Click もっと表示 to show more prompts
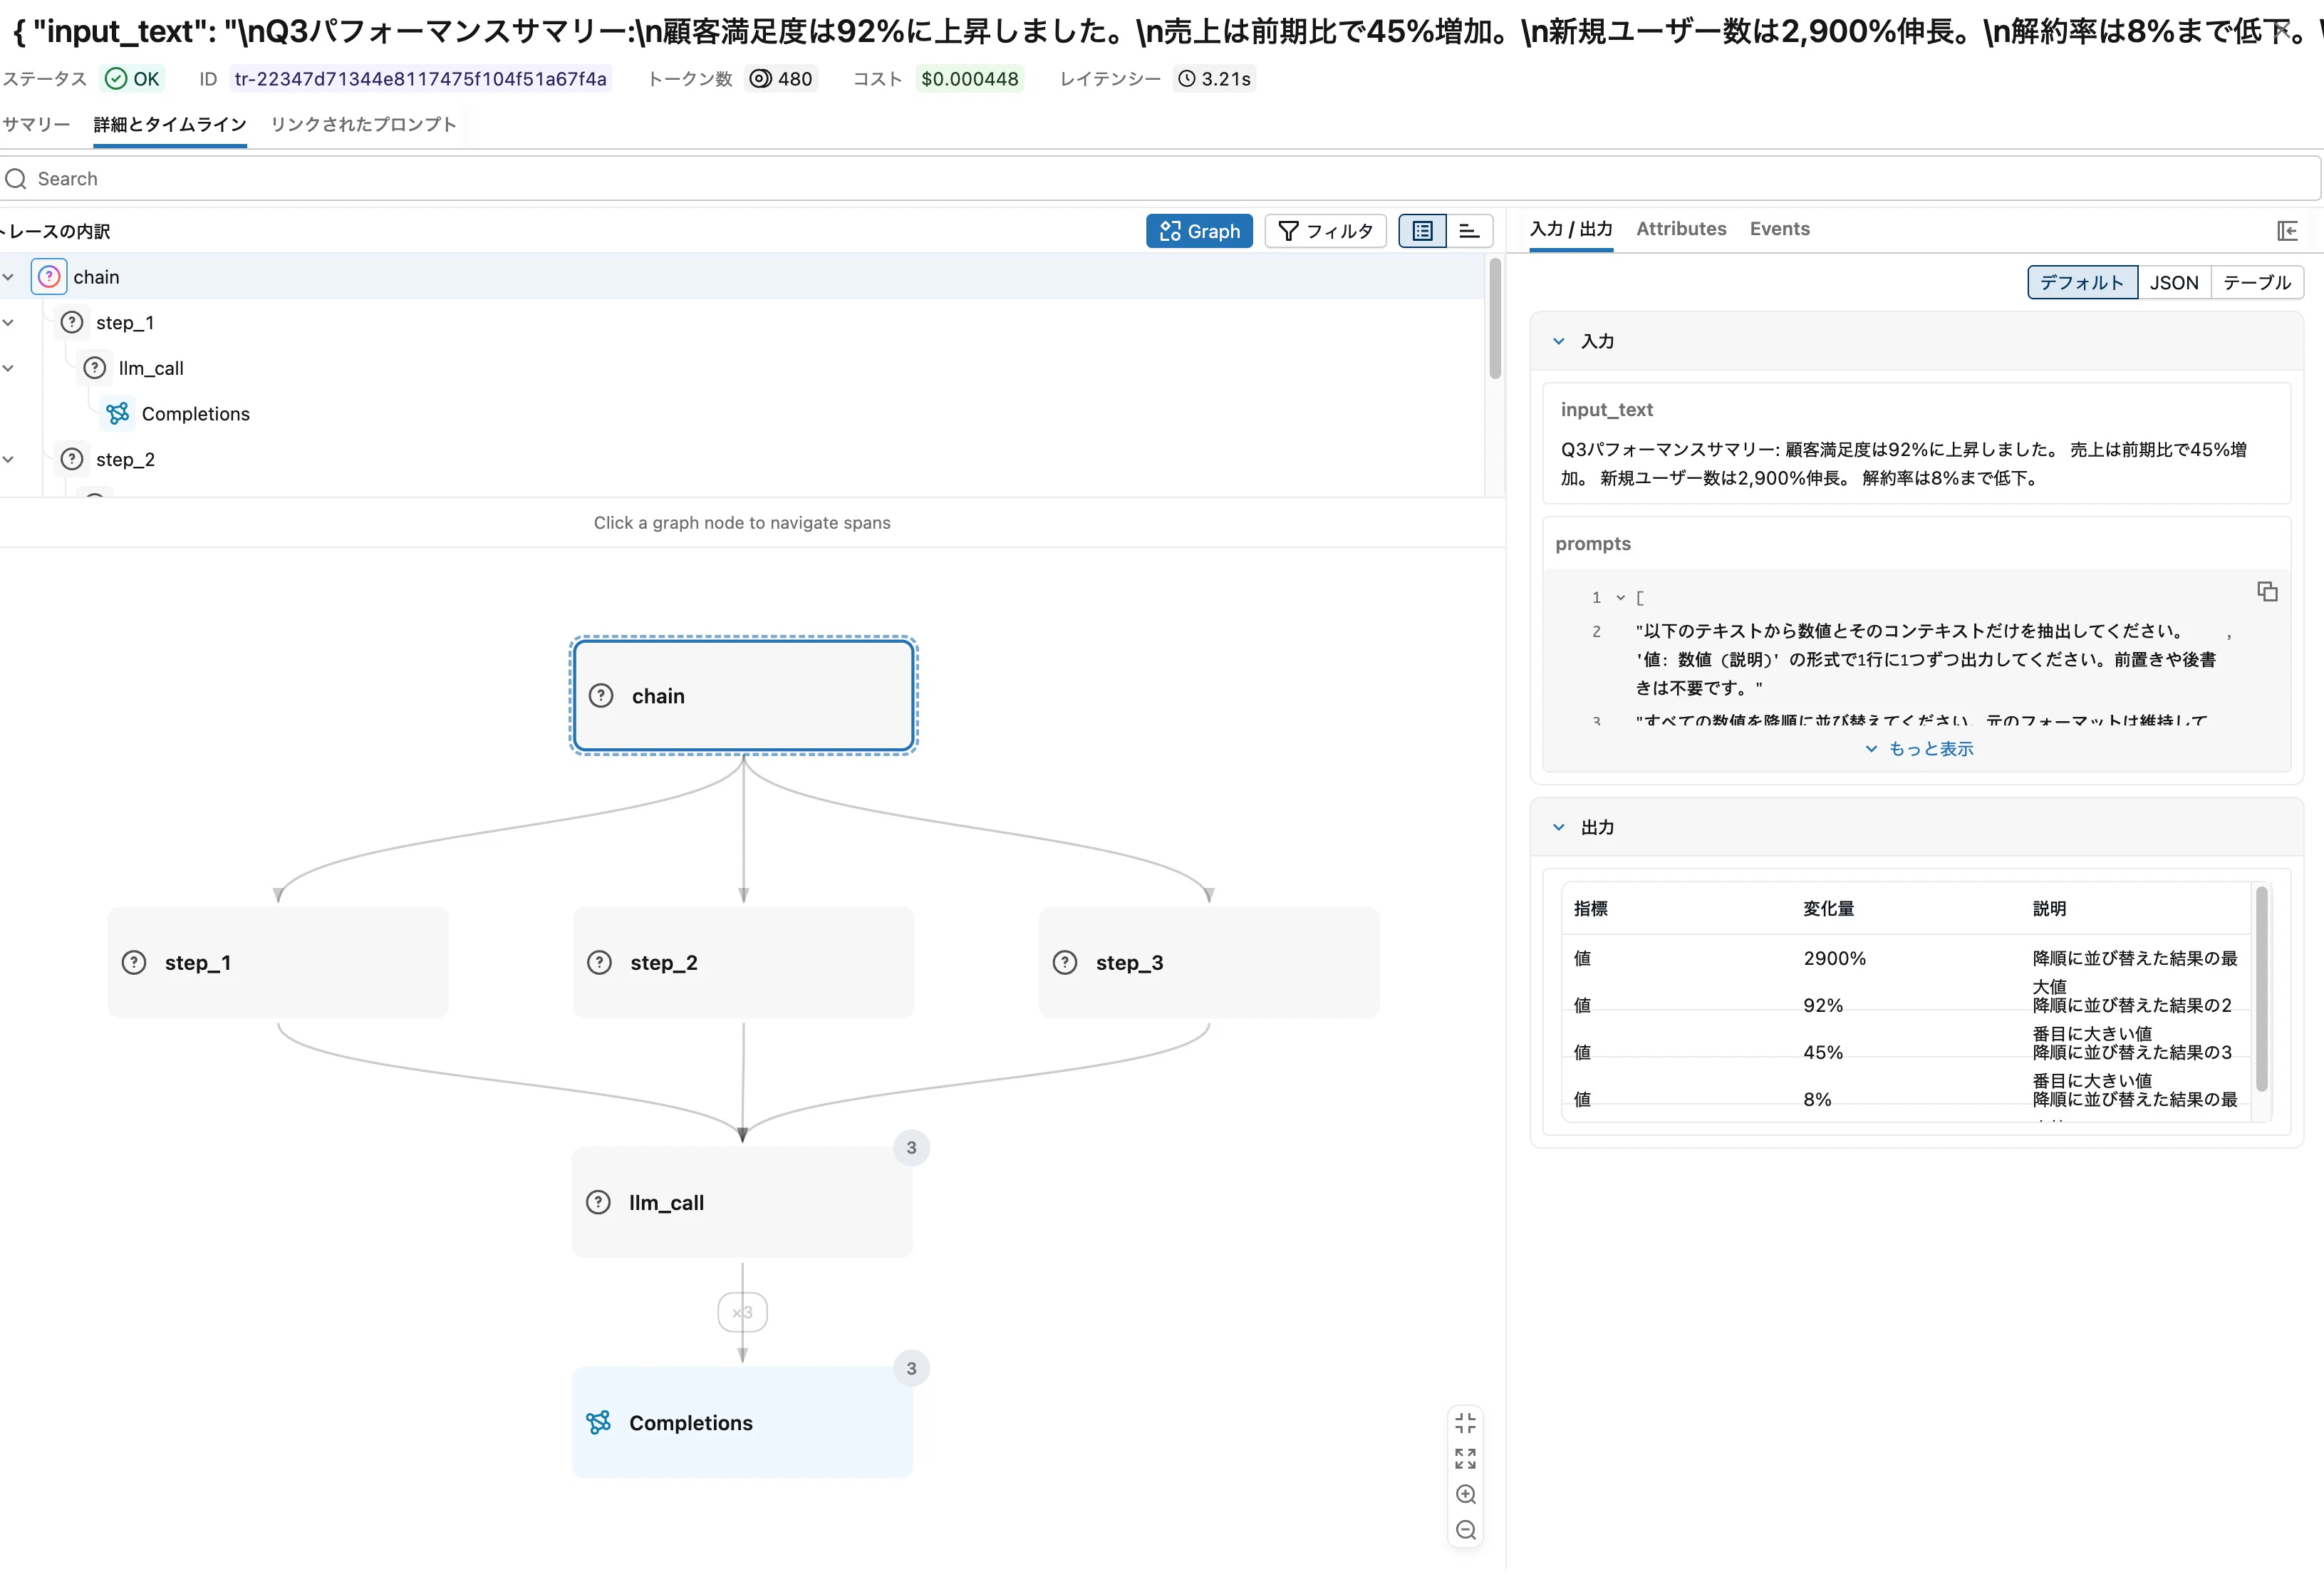This screenshot has width=2324, height=1582. 1919,749
